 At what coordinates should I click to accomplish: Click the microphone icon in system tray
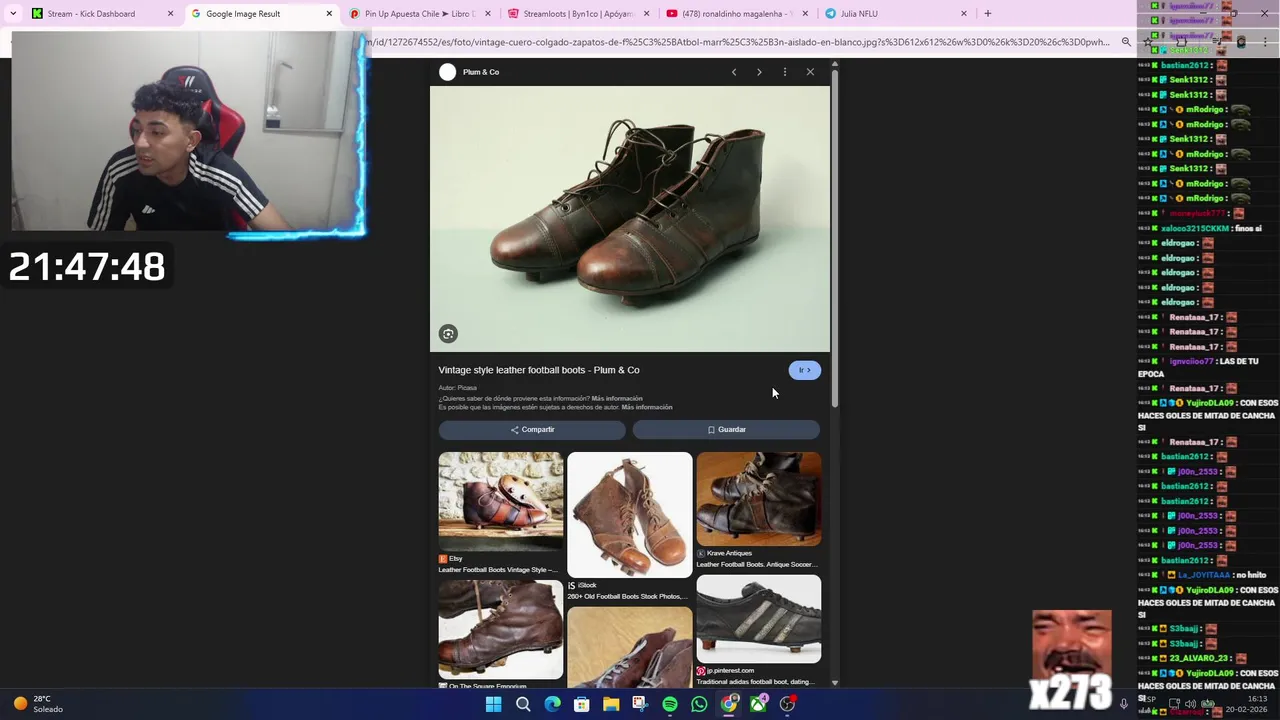coord(1124,704)
